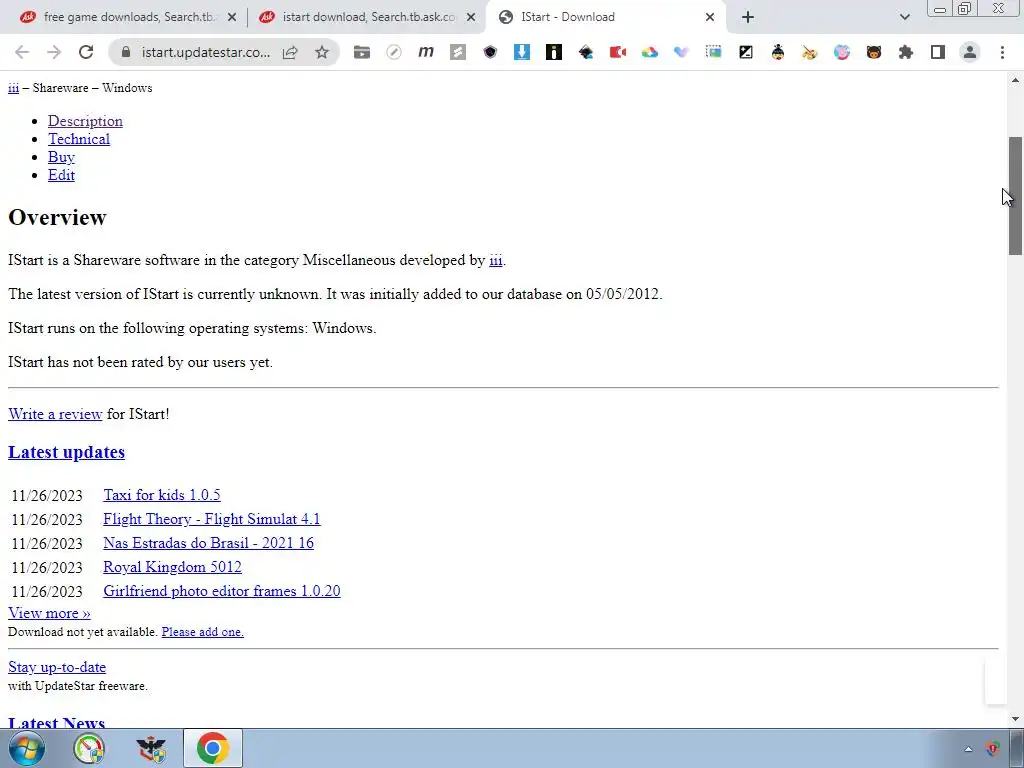Image resolution: width=1024 pixels, height=768 pixels.
Task: Open a new browser tab
Action: 748,17
